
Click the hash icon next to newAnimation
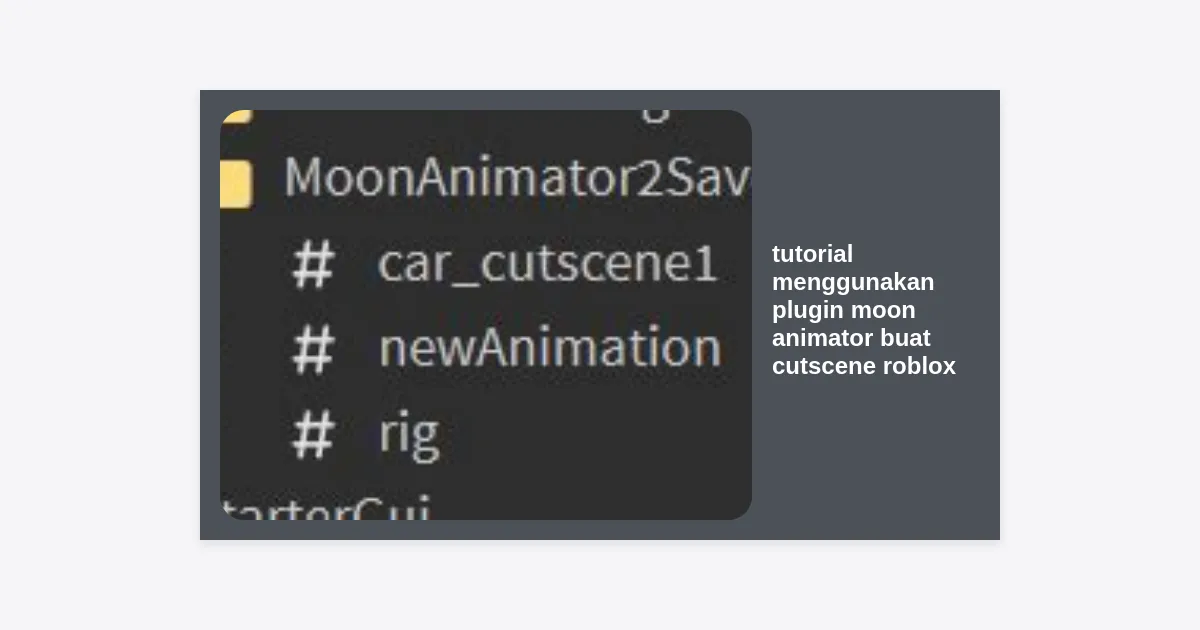pos(312,349)
